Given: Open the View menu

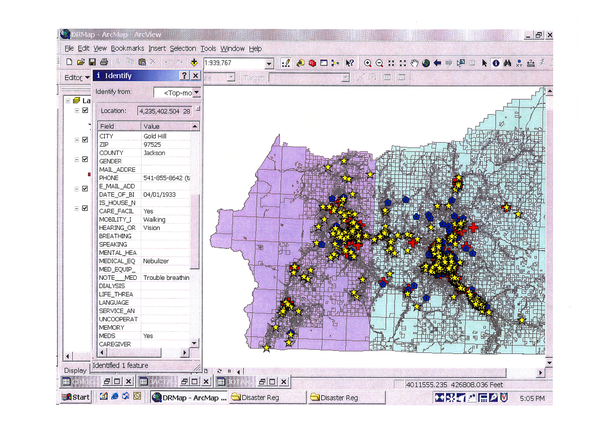Looking at the screenshot, I should point(100,49).
